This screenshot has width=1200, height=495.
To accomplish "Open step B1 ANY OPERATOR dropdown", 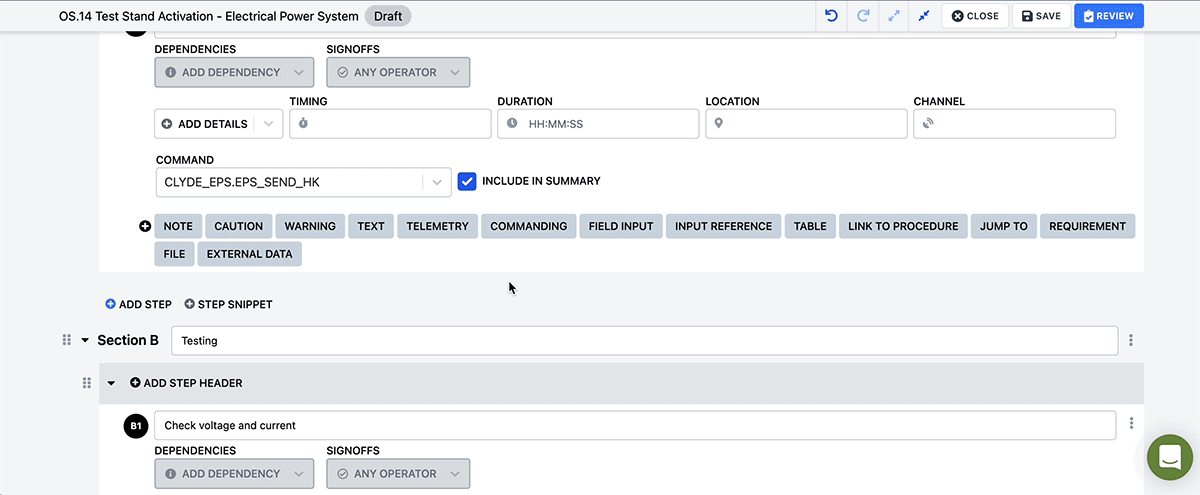I will coord(398,474).
